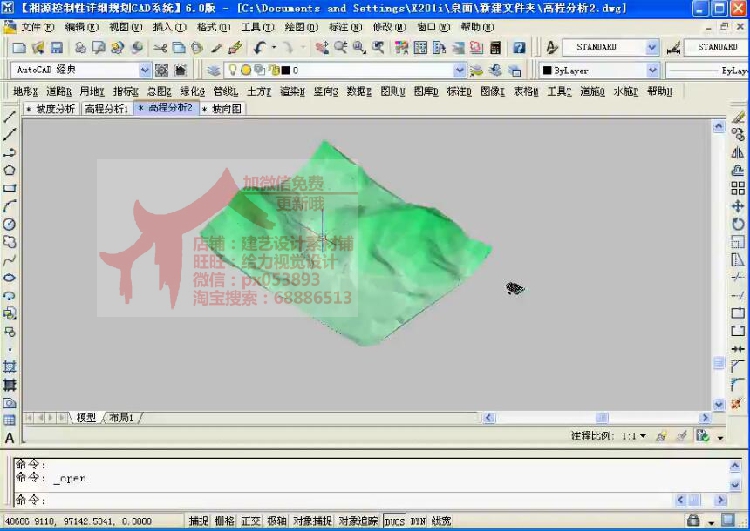Screen dimensions: 750x531
Task: Open the Layer Properties Manager icon
Action: click(213, 70)
